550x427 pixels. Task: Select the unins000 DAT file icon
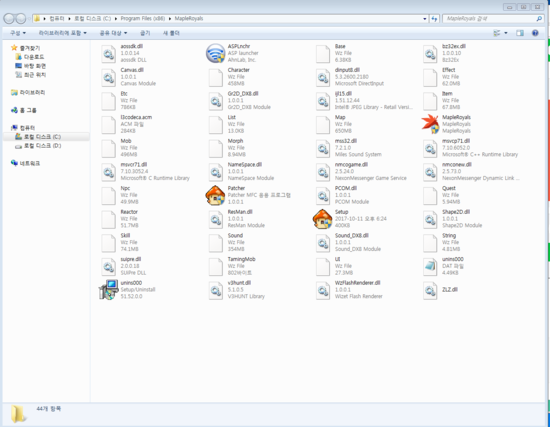[x=430, y=266]
